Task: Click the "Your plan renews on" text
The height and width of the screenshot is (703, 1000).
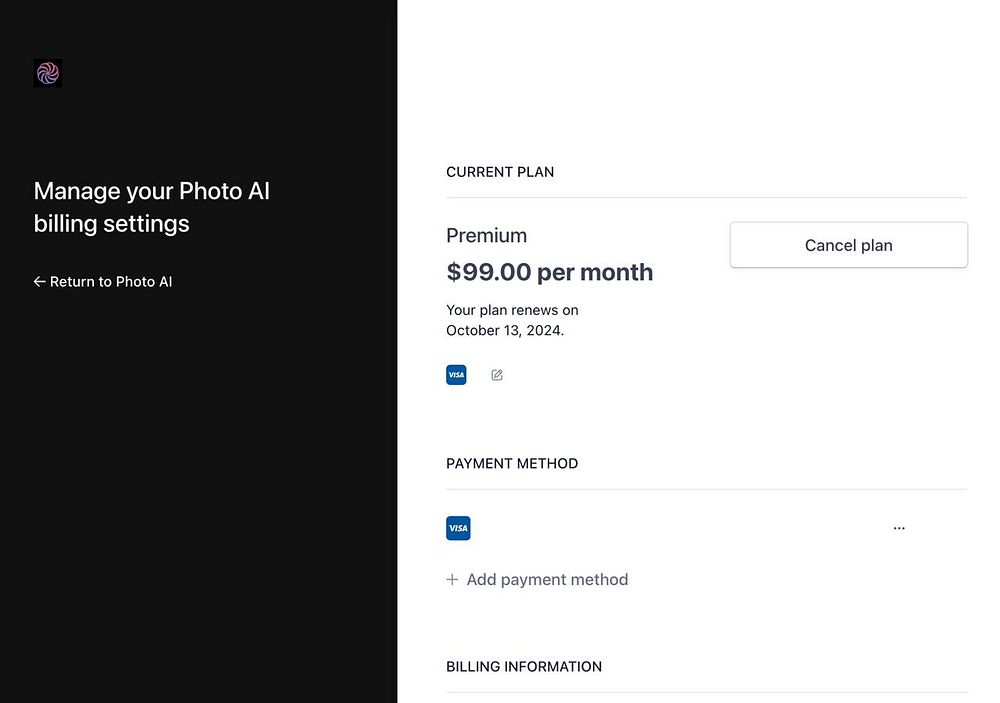Action: tap(512, 310)
